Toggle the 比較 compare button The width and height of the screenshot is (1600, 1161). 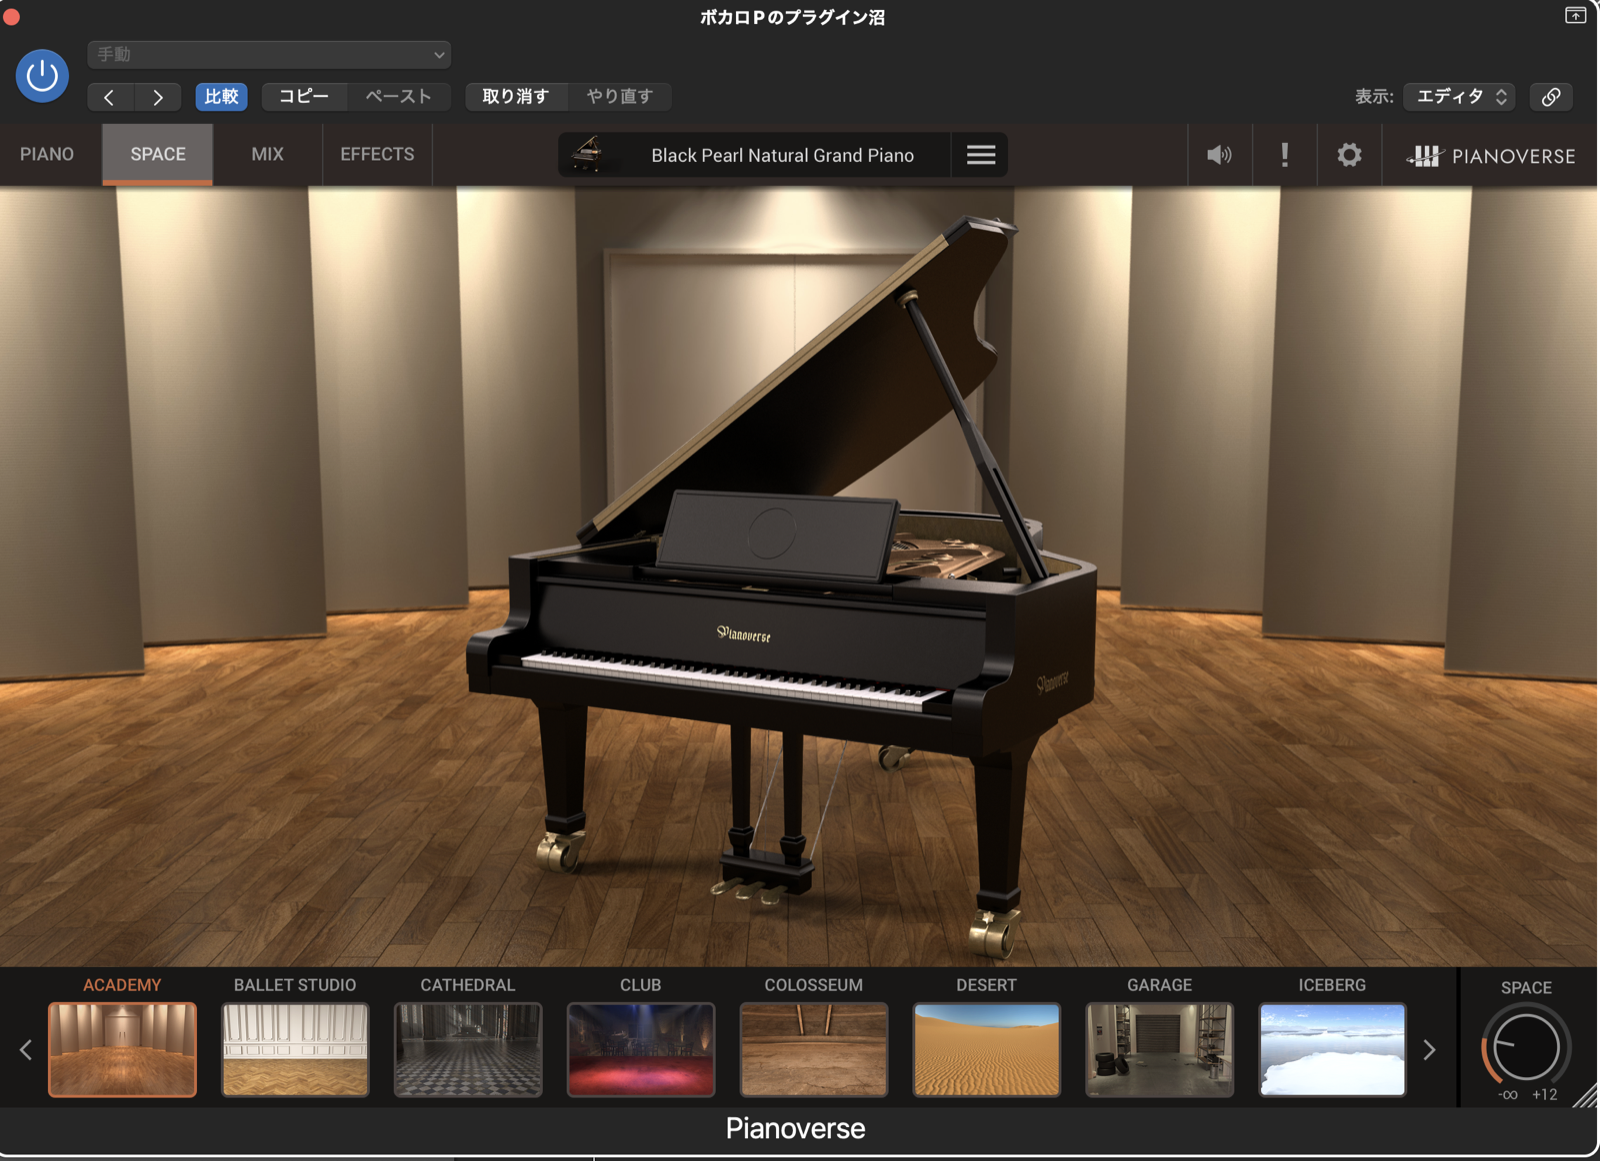tap(221, 97)
